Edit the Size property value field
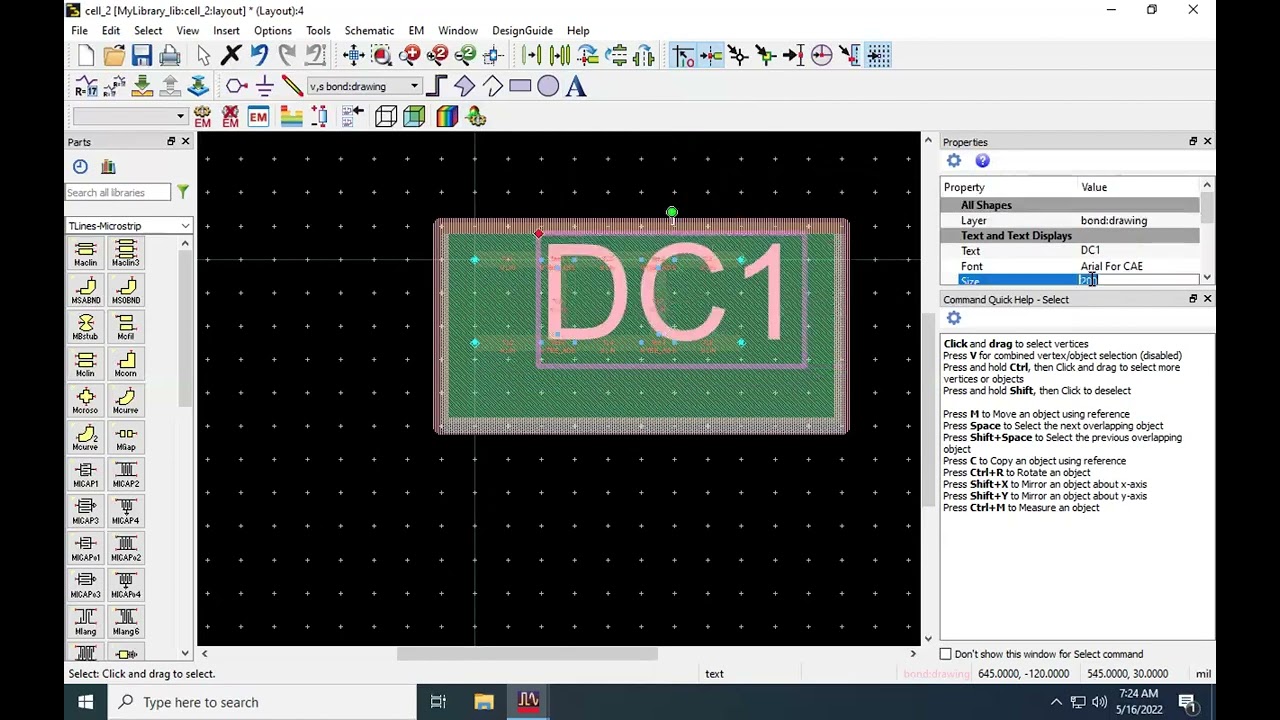Image resolution: width=1280 pixels, height=720 pixels. [x=1138, y=280]
